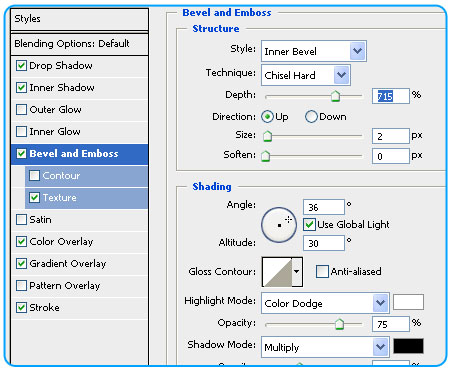Click the Styles header button
Image resolution: width=450 pixels, height=370 pixels.
(x=79, y=19)
